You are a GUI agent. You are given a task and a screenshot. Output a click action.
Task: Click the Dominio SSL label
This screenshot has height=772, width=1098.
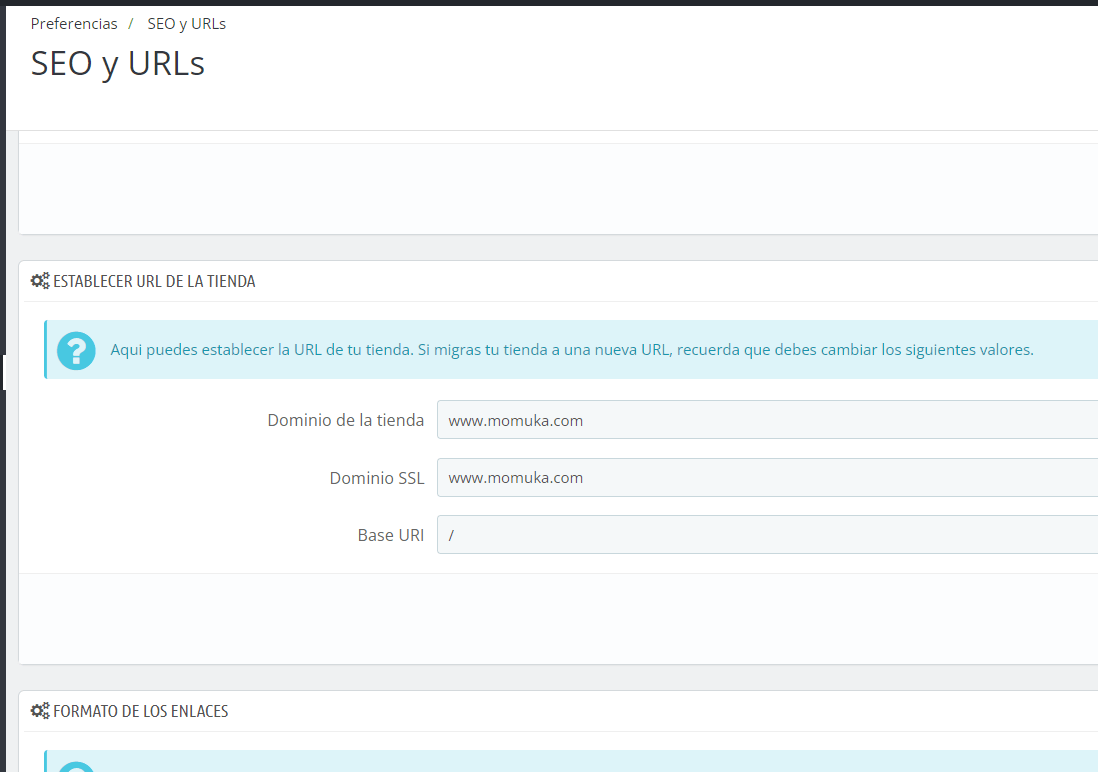point(377,478)
